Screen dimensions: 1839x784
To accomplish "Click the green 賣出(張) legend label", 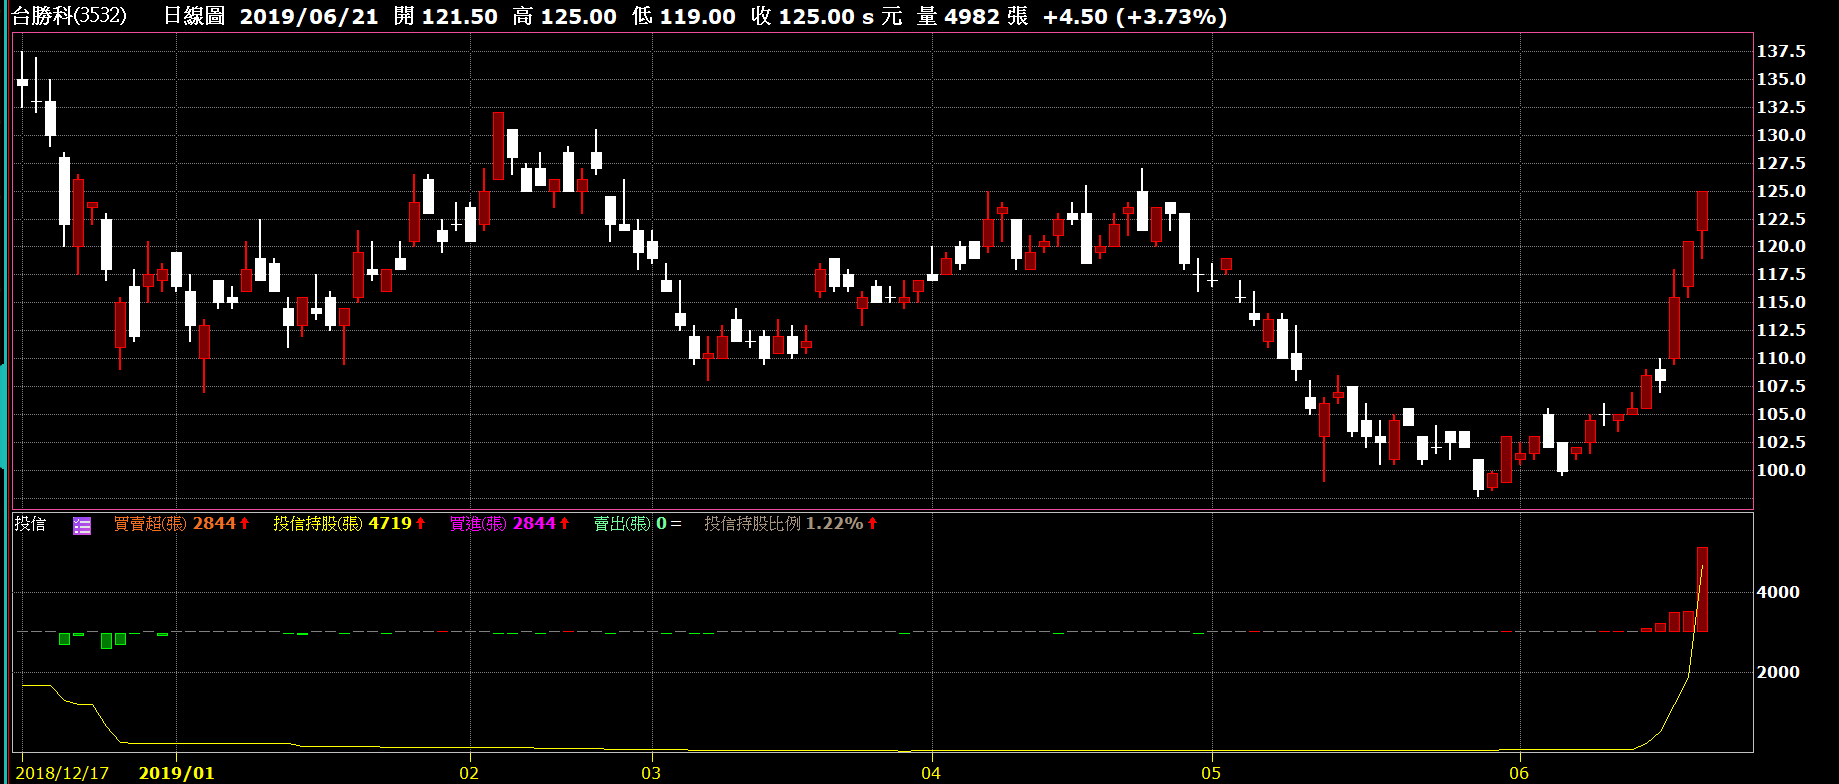I will 622,523.
